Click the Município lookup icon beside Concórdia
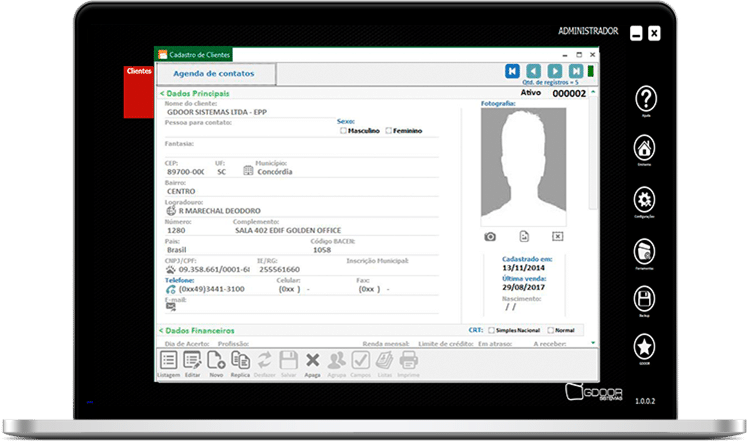Image resolution: width=748 pixels, height=442 pixels. pos(248,171)
